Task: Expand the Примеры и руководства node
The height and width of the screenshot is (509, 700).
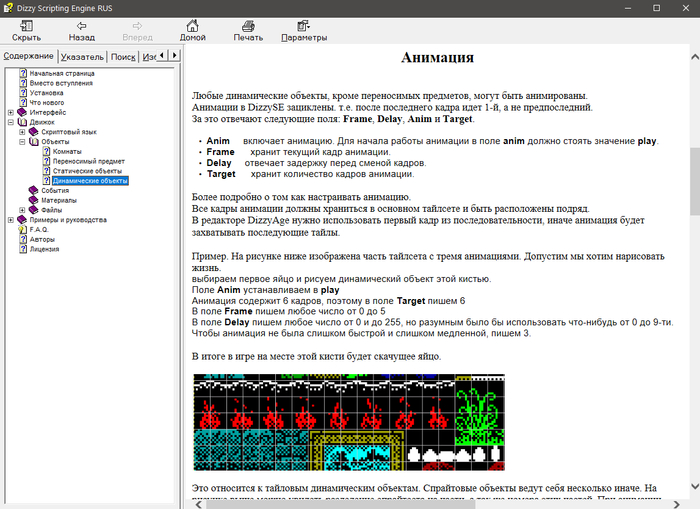Action: click(x=11, y=220)
